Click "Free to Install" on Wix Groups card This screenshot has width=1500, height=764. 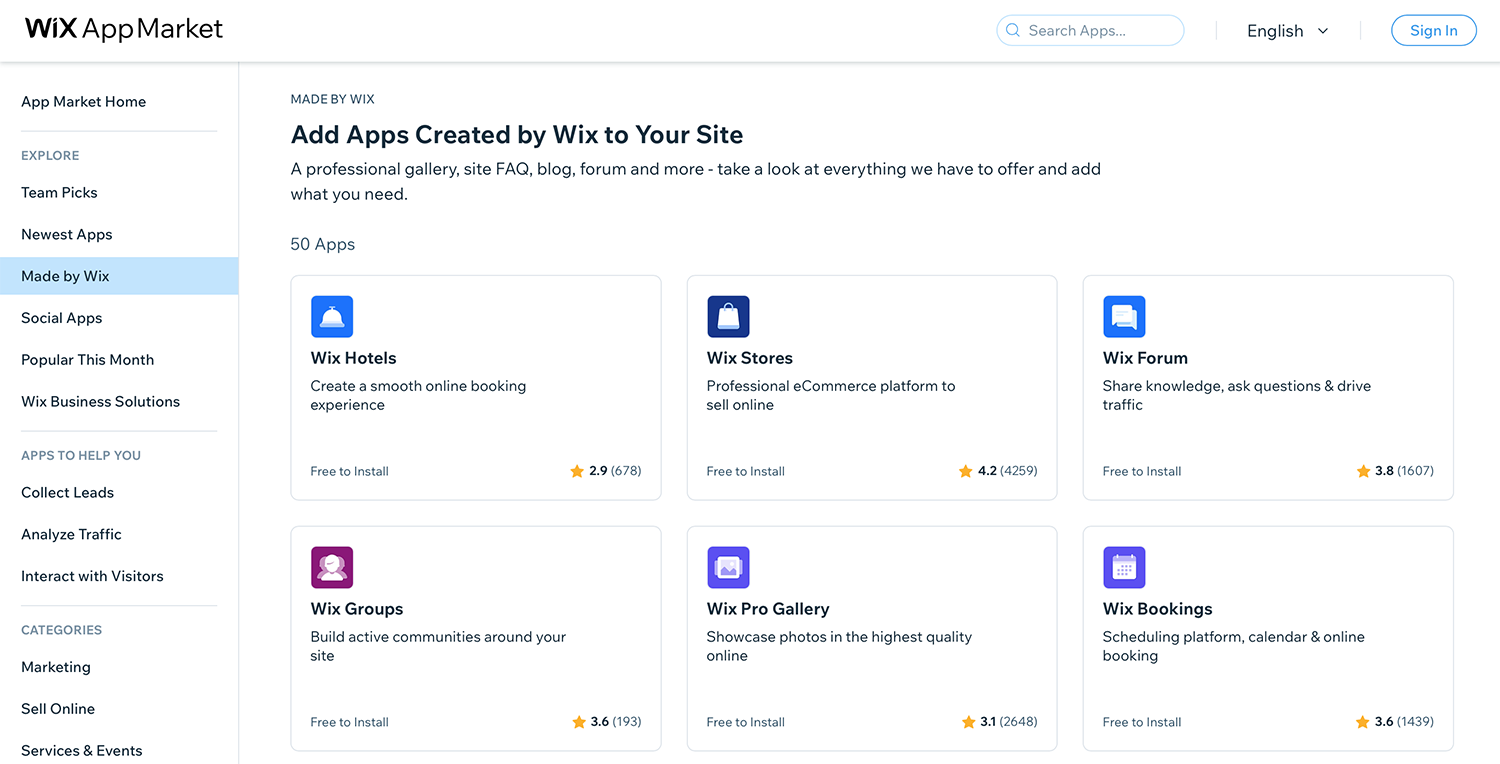350,722
